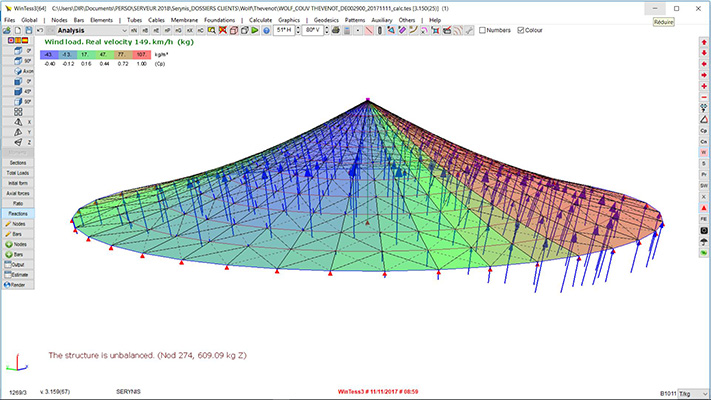Click the Axial forces button
The height and width of the screenshot is (400, 711).
pyautogui.click(x=17, y=194)
